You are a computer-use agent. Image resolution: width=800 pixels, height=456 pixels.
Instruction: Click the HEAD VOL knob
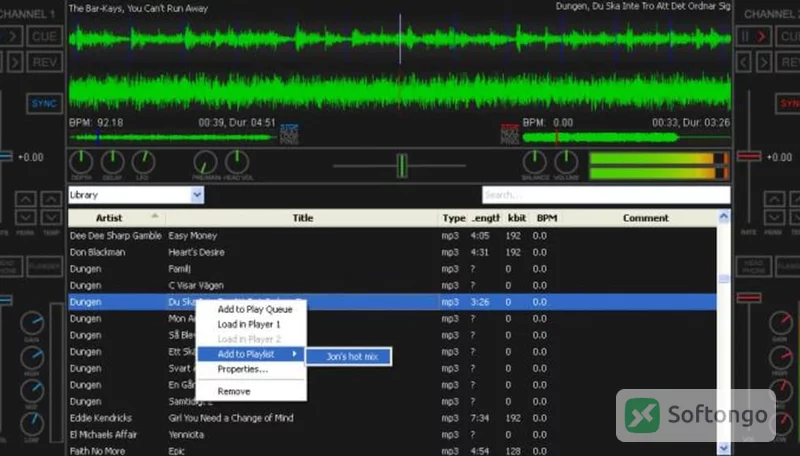point(237,163)
